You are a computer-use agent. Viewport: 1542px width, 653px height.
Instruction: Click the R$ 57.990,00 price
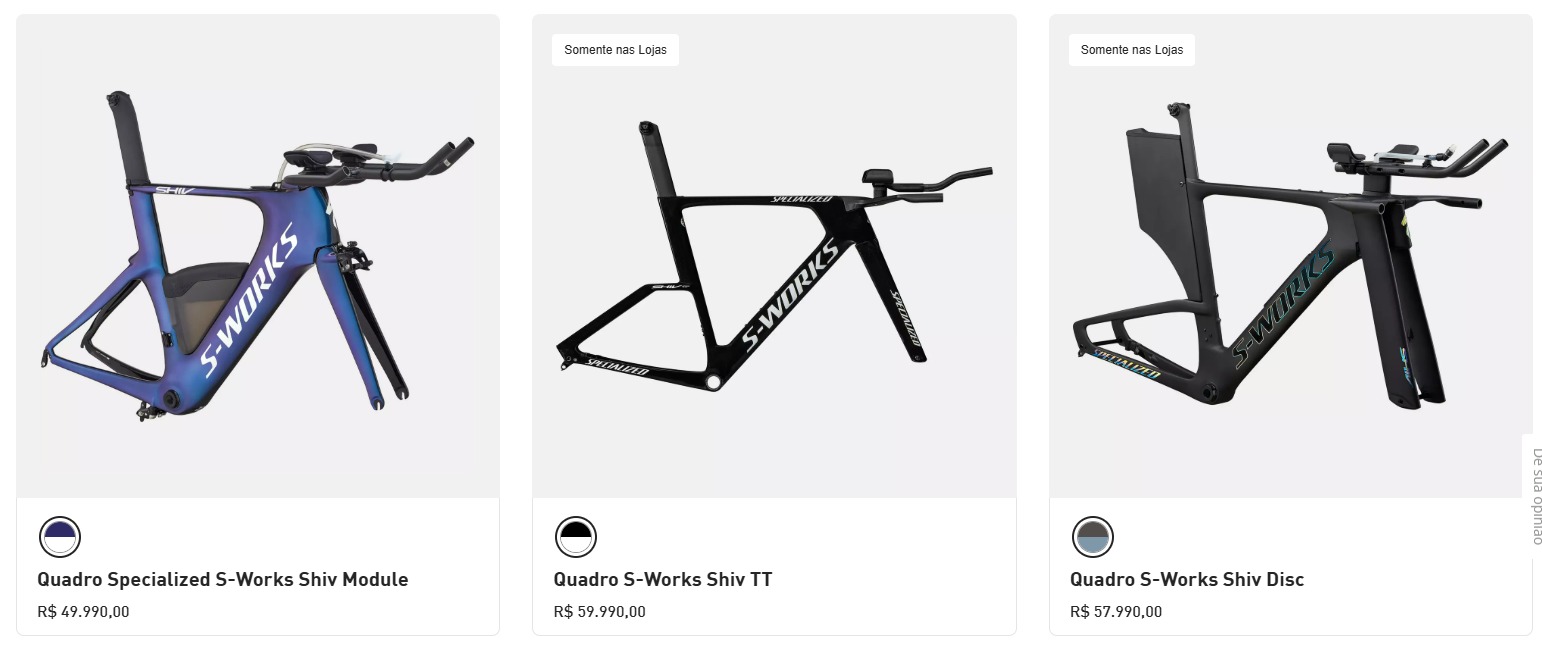point(1116,612)
